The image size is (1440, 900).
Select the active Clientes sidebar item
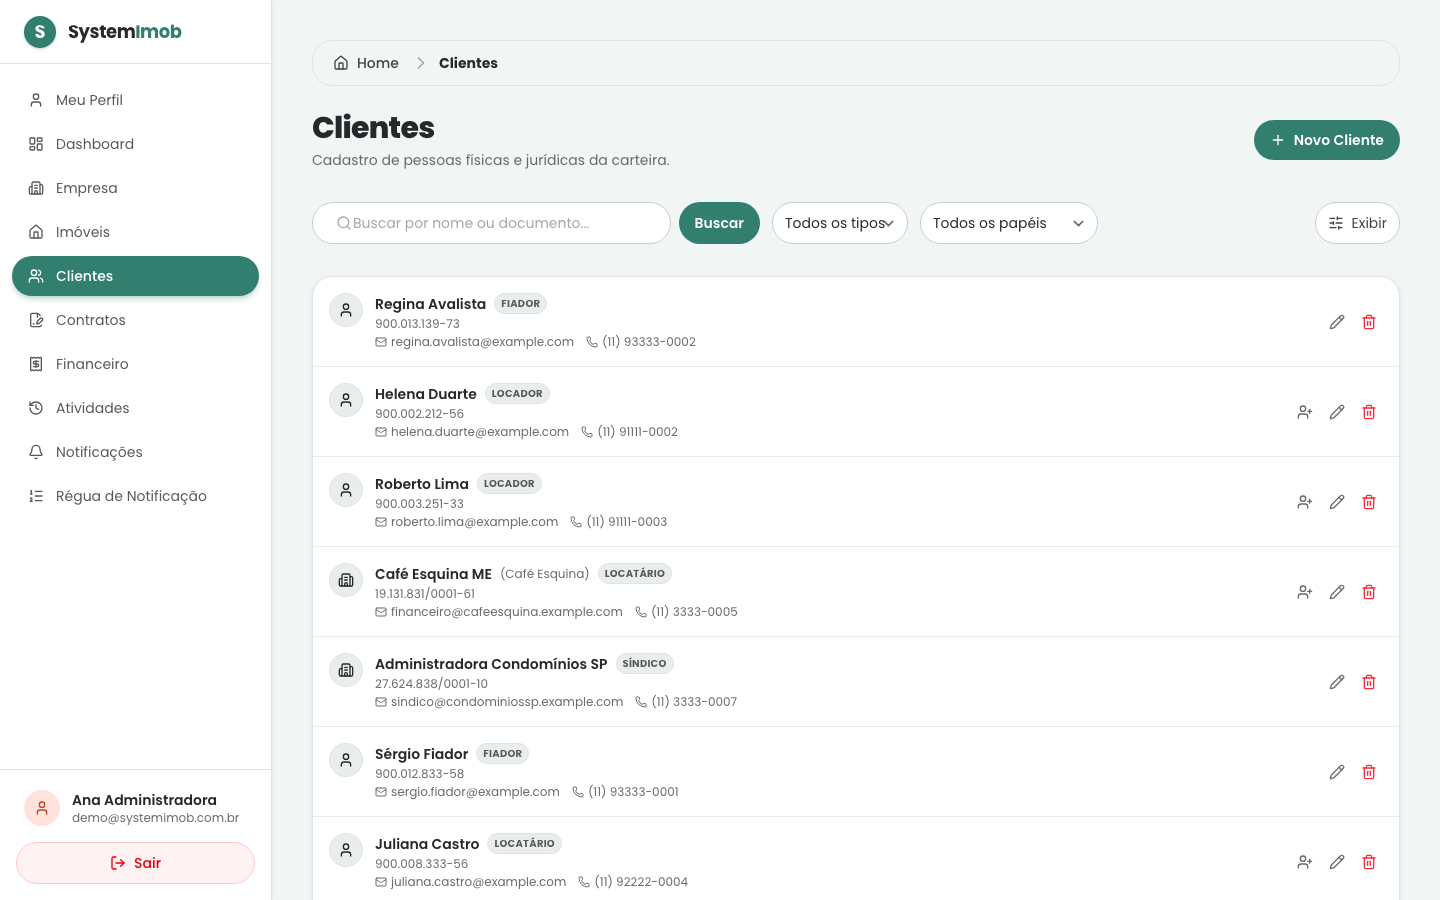point(135,276)
